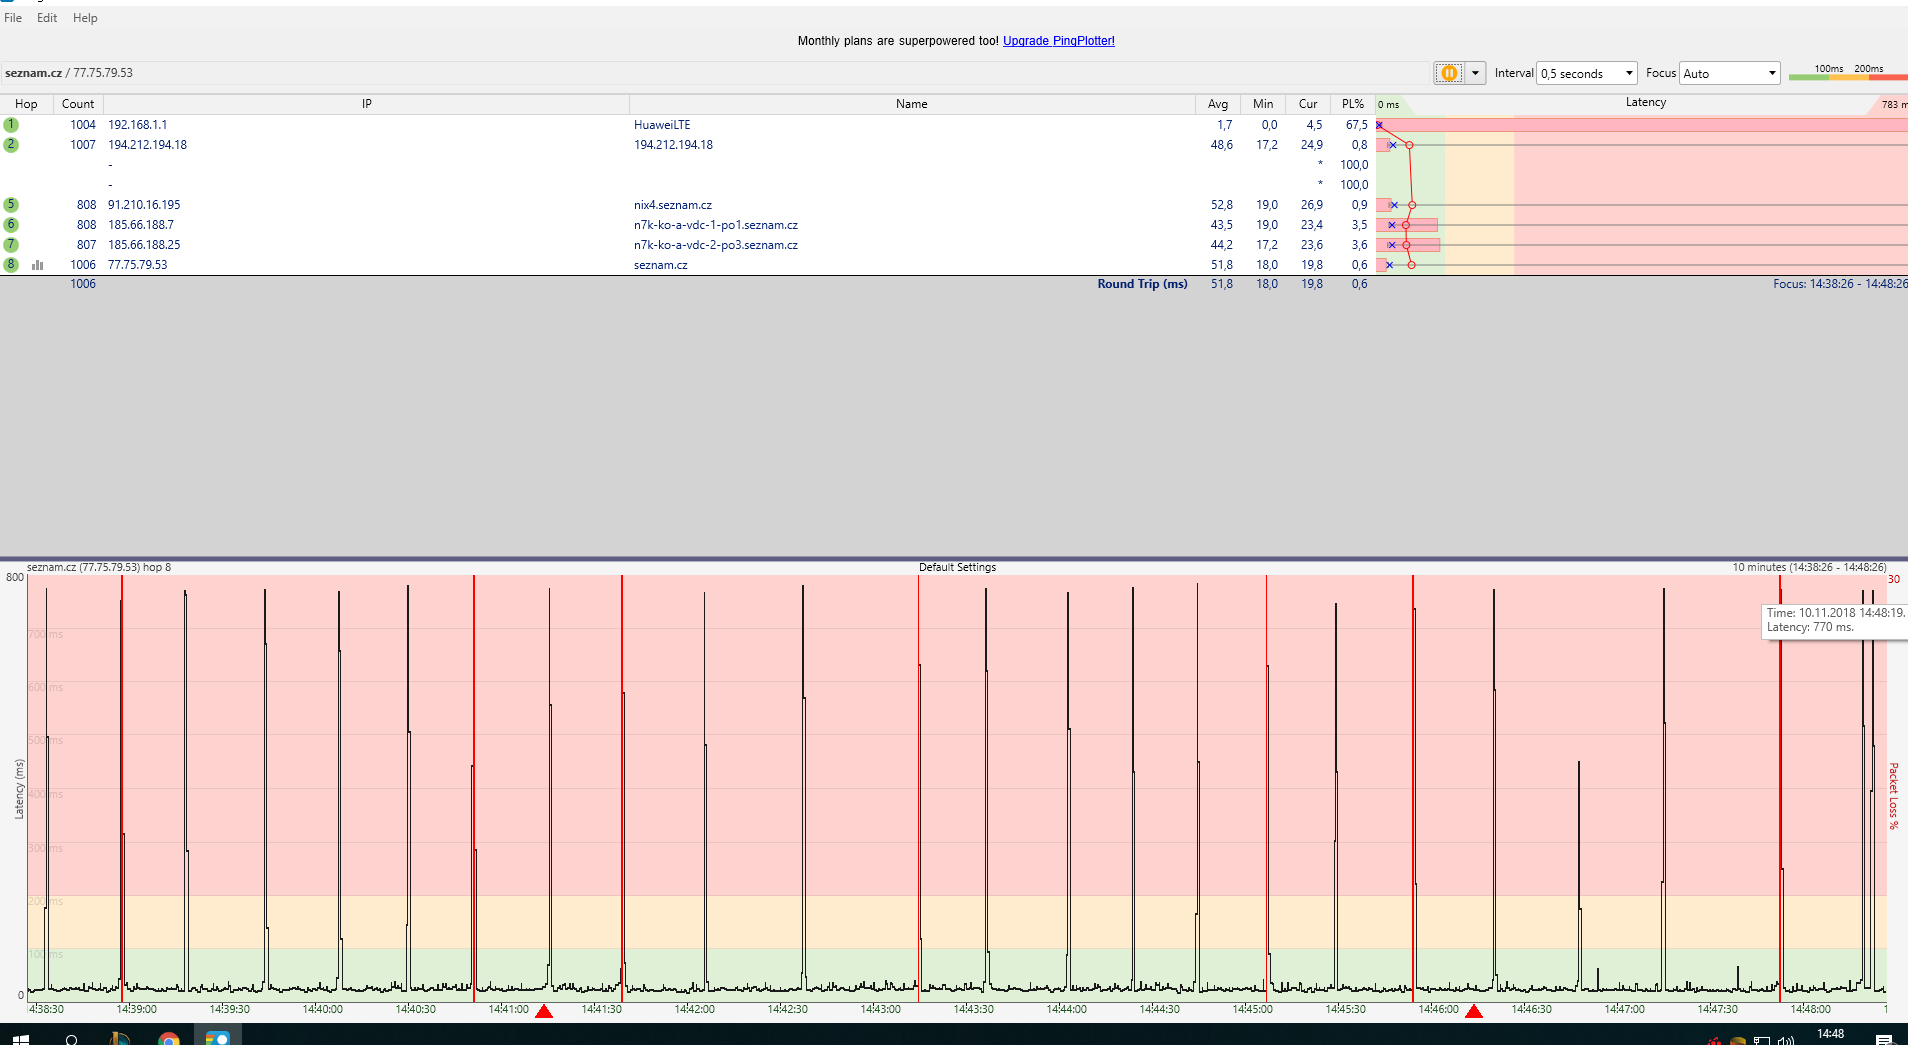1908x1045 pixels.
Task: Click the red triangle marker near 14:41:00
Action: pyautogui.click(x=544, y=1011)
